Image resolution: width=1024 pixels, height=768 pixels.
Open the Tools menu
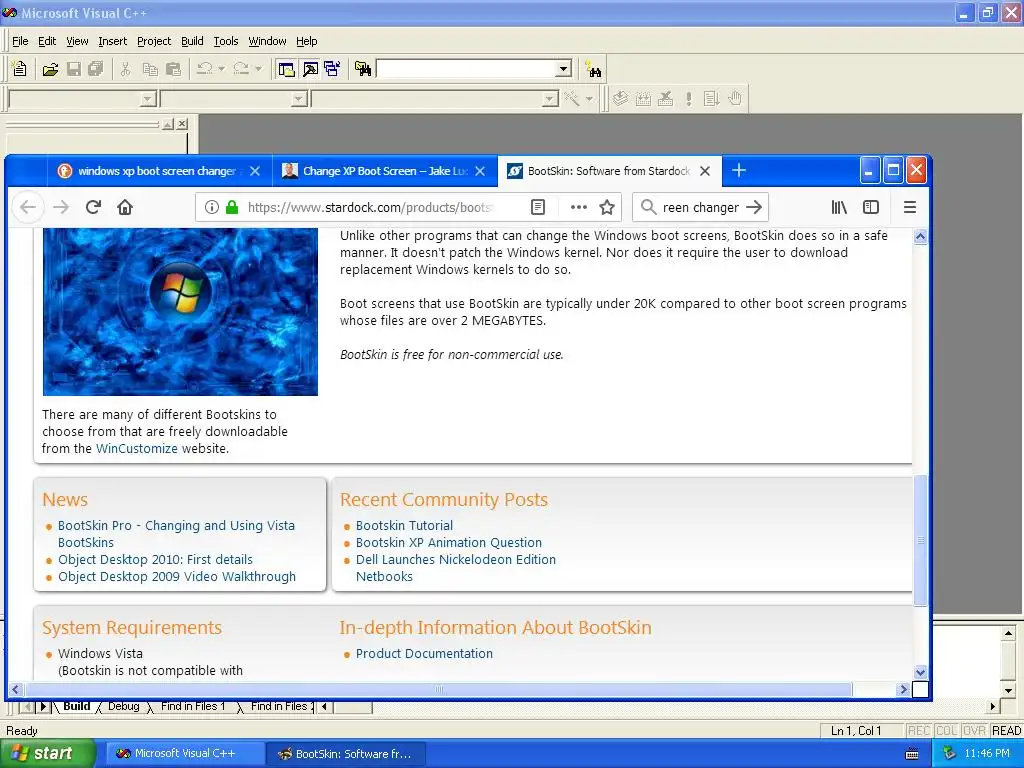tap(226, 41)
